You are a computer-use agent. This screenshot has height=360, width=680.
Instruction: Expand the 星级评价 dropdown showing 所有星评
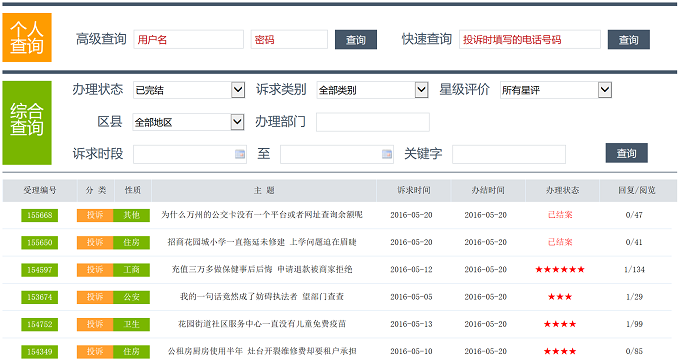pyautogui.click(x=556, y=90)
